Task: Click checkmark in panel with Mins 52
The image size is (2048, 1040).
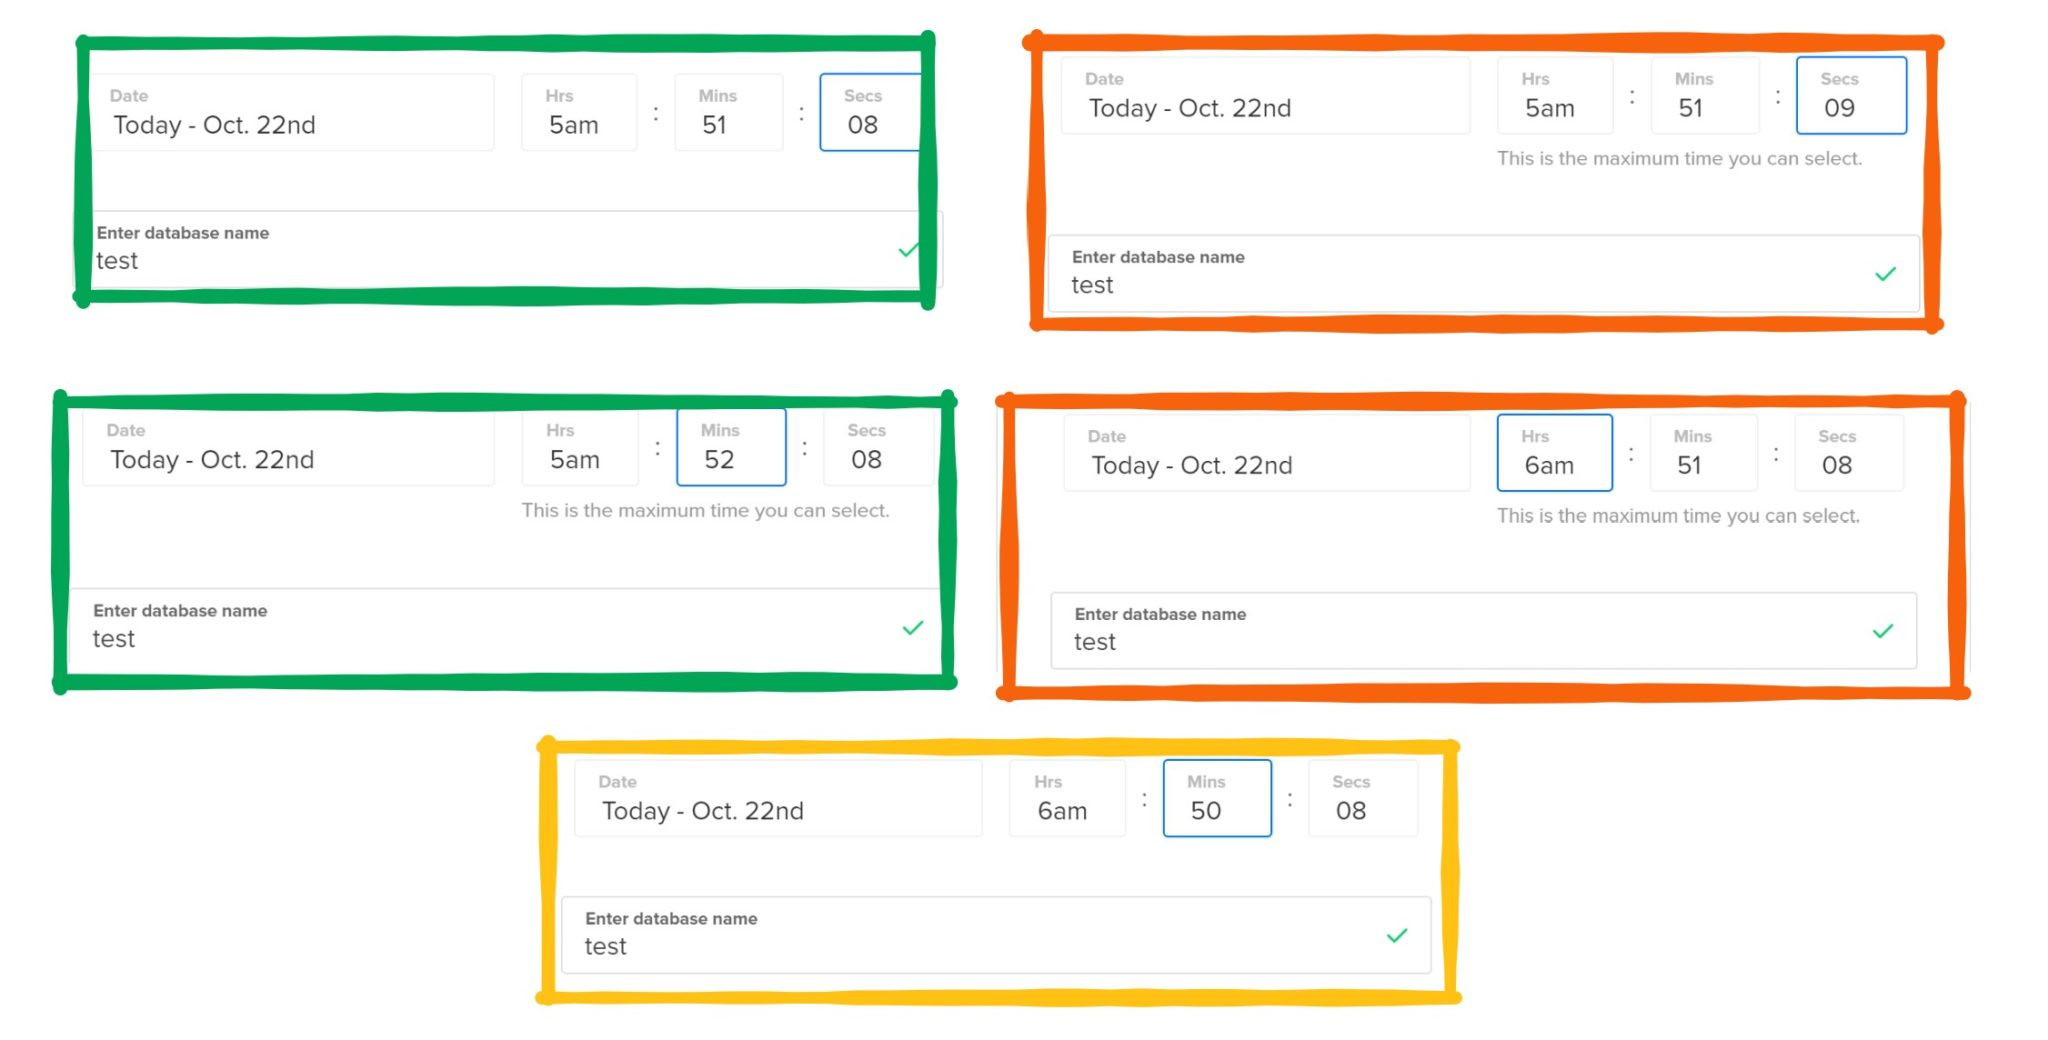Action: (x=913, y=628)
